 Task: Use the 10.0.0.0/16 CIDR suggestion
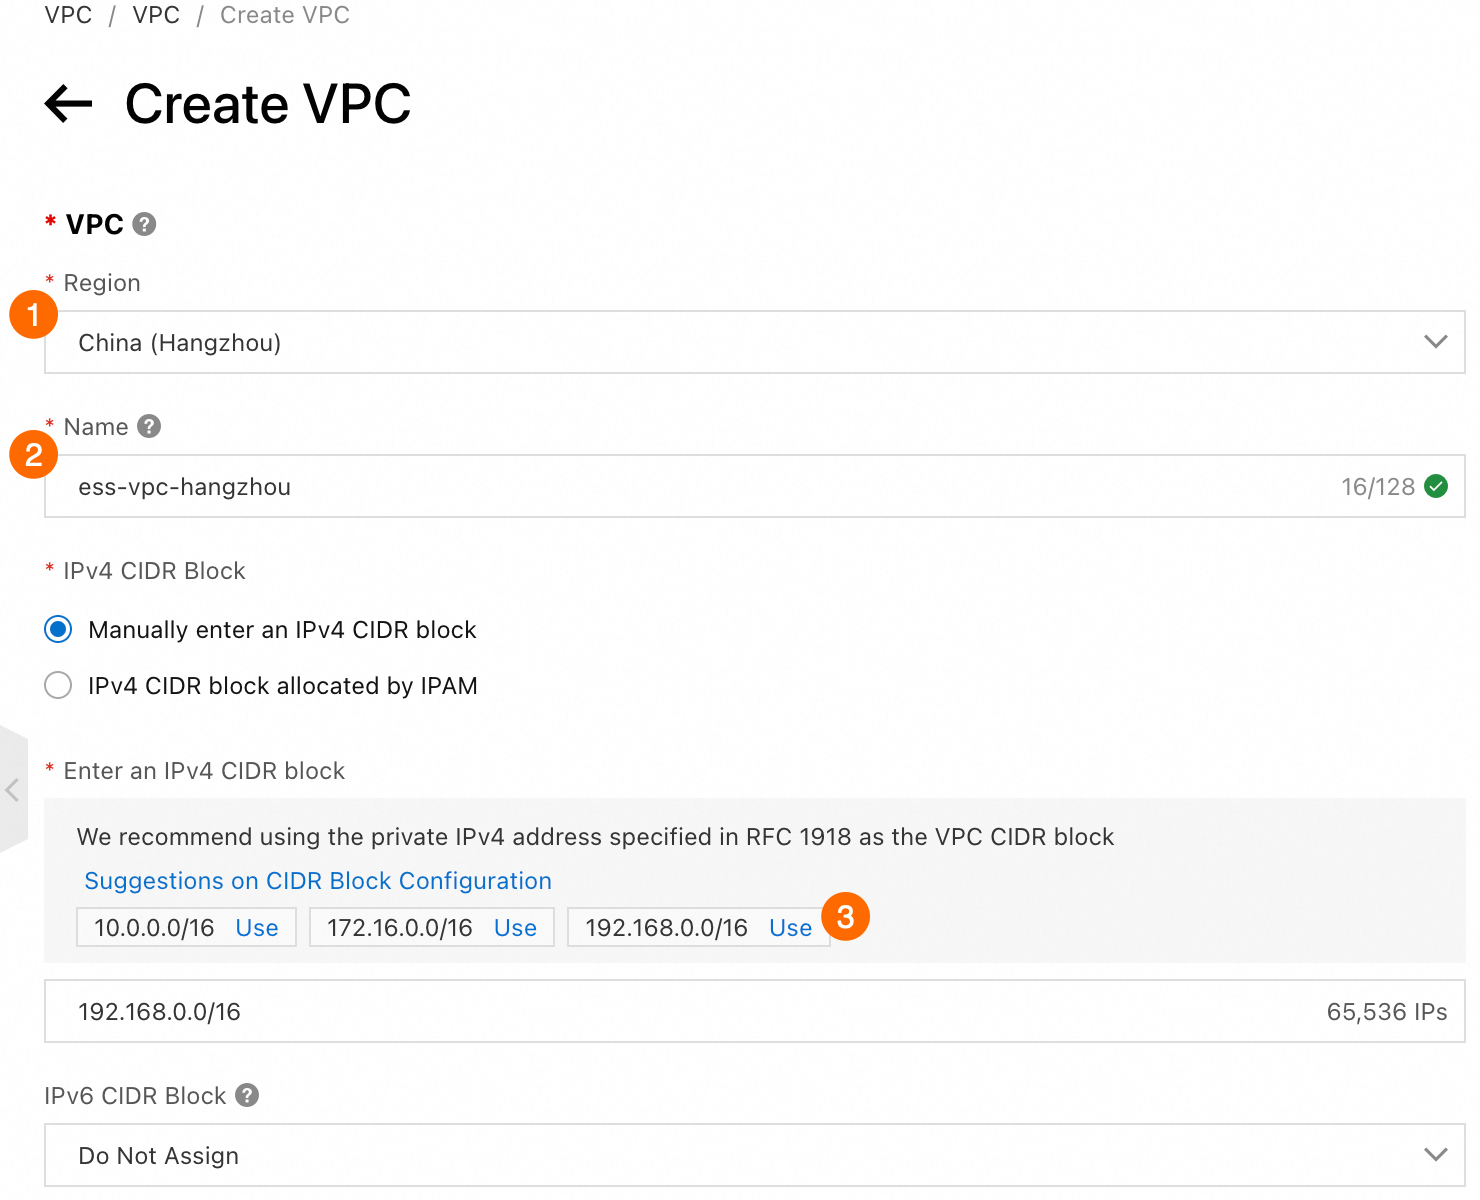point(257,928)
